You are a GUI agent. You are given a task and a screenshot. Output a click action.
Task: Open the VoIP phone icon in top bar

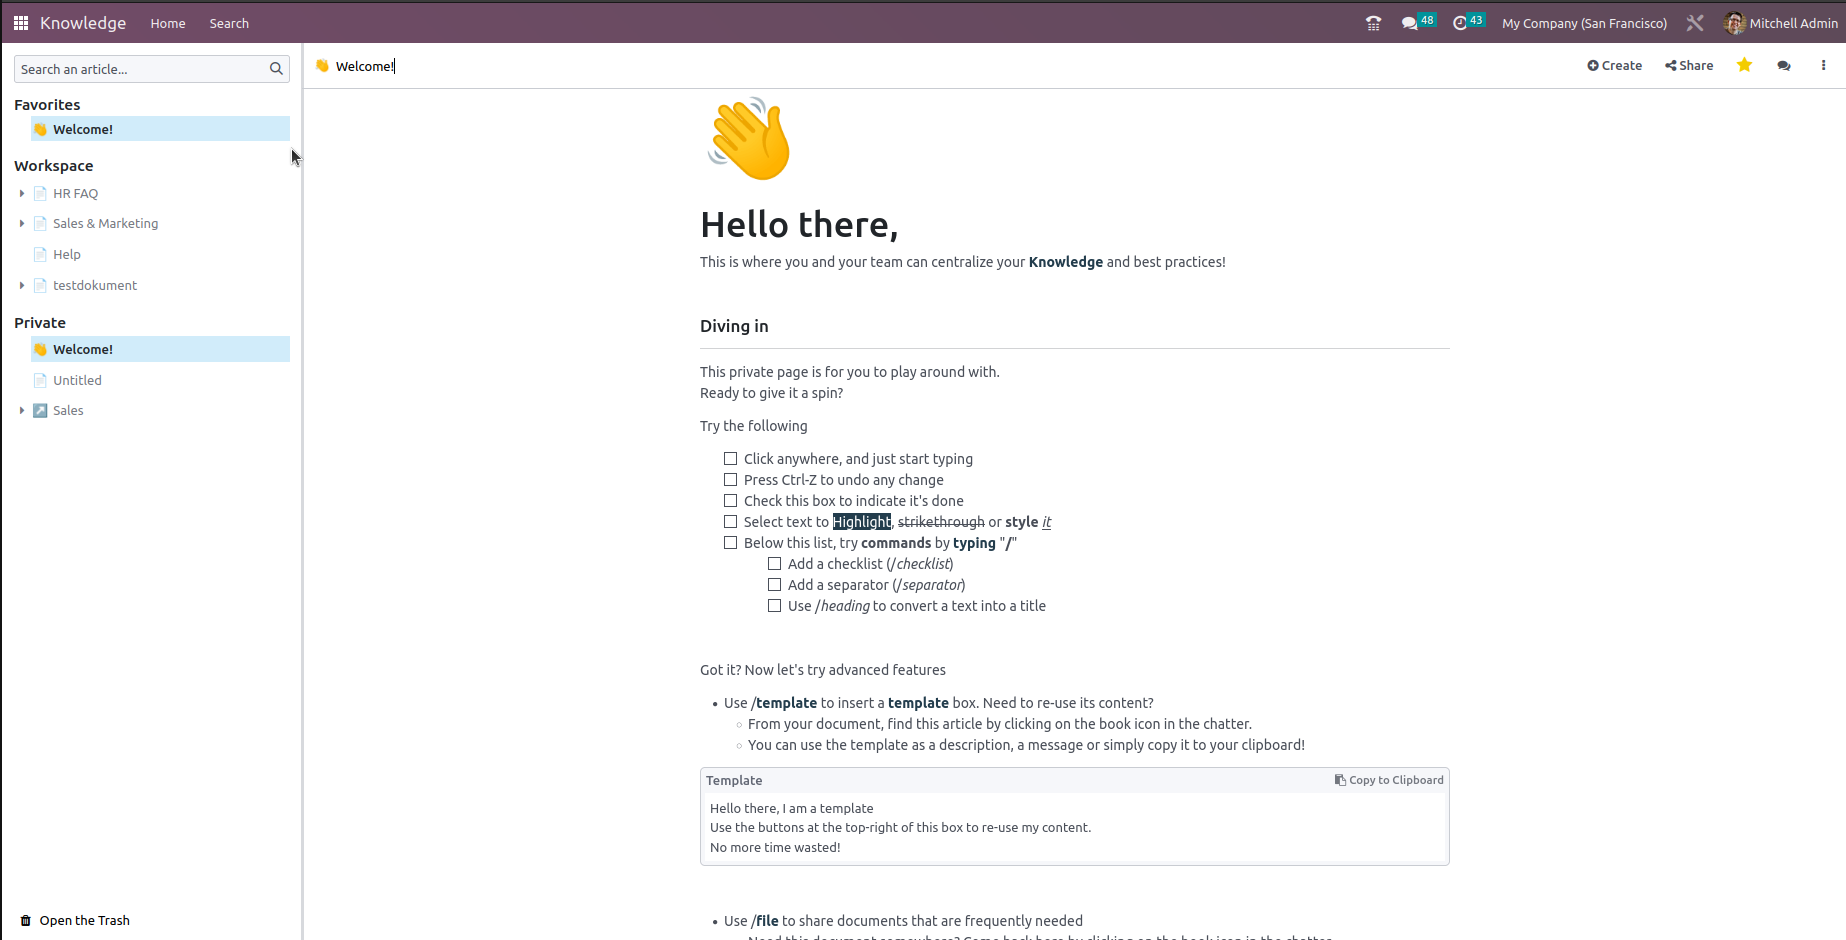click(x=1373, y=23)
